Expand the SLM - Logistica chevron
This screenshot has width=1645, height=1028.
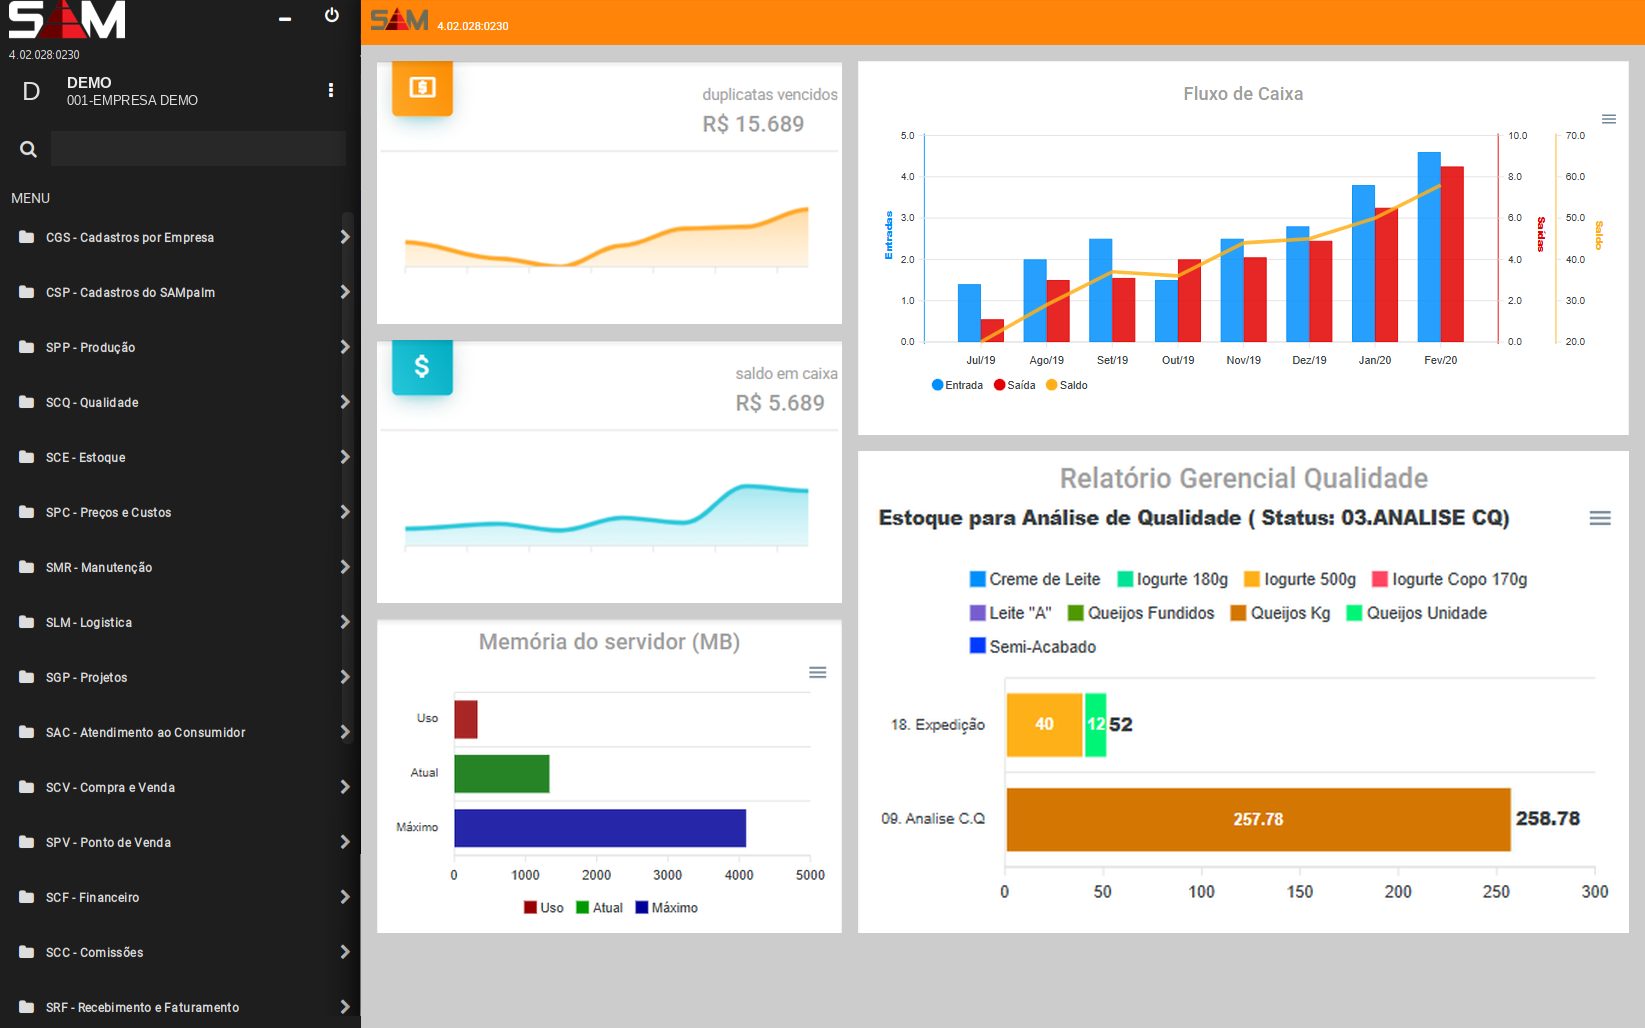(x=345, y=622)
